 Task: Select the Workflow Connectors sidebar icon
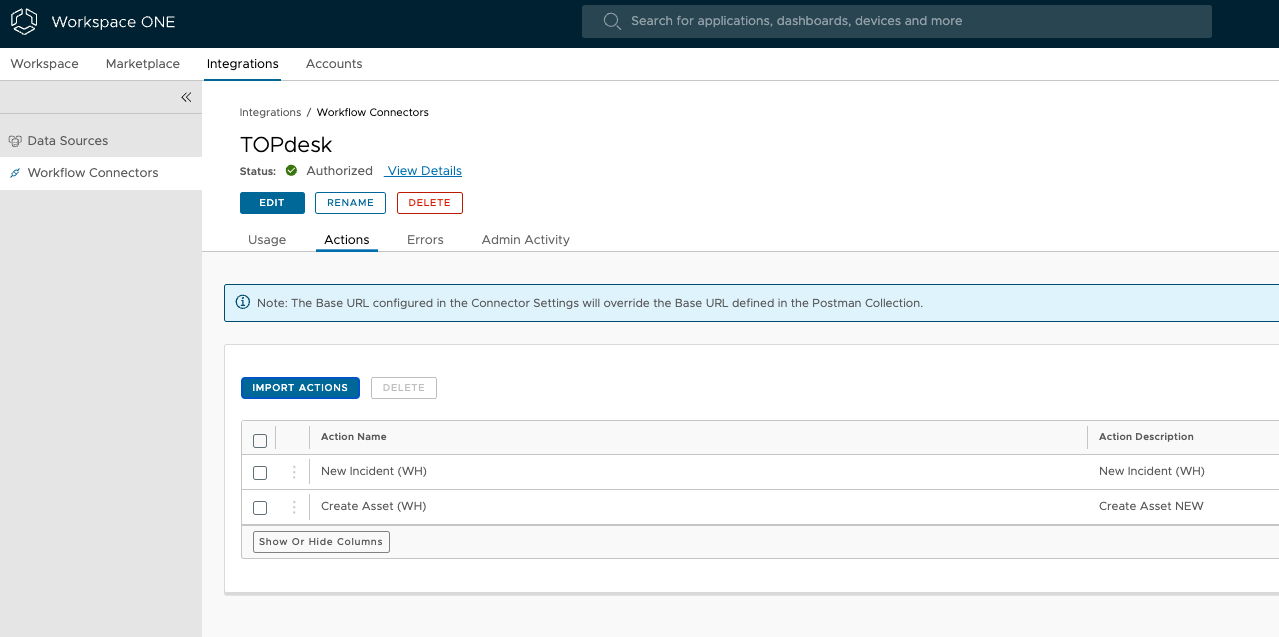tap(13, 172)
